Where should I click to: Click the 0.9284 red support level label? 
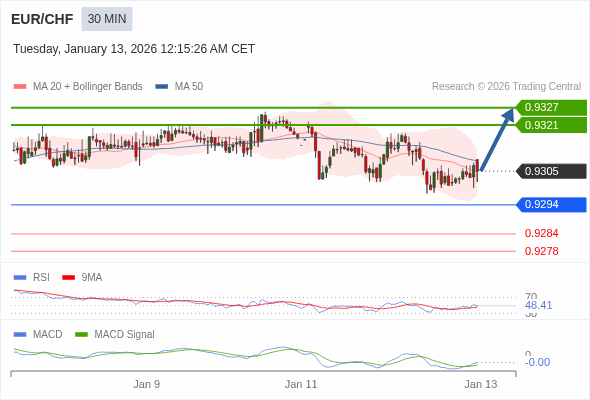tap(541, 233)
